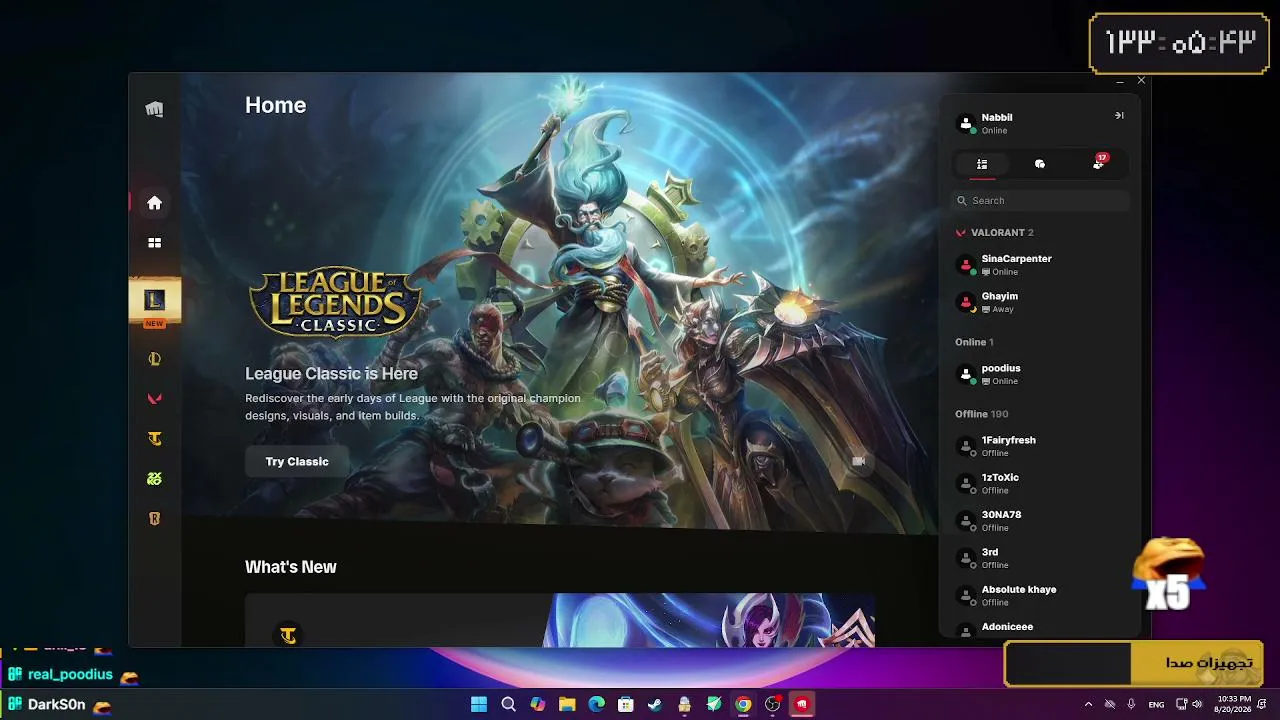Open Microsoft Edge from the taskbar
1280x720 pixels.
(x=597, y=704)
